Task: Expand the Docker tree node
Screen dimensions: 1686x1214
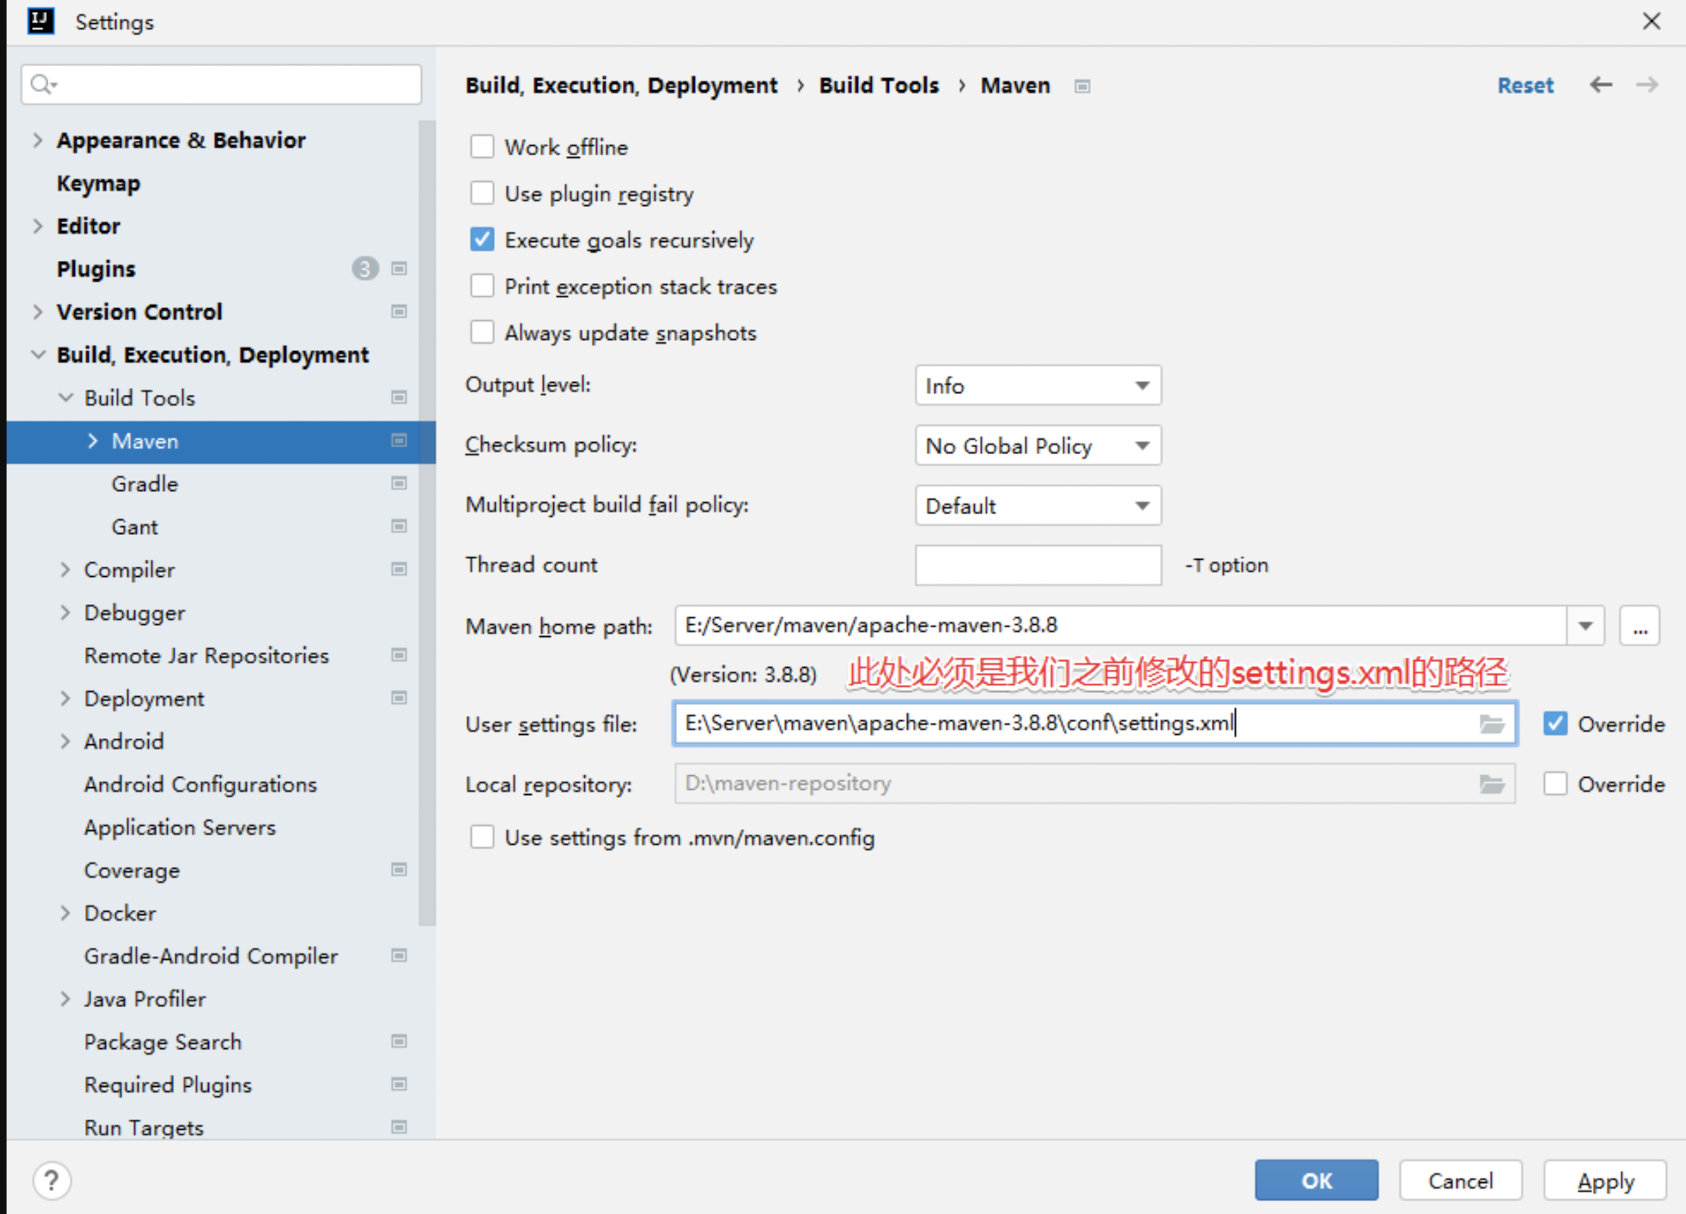Action: [65, 913]
